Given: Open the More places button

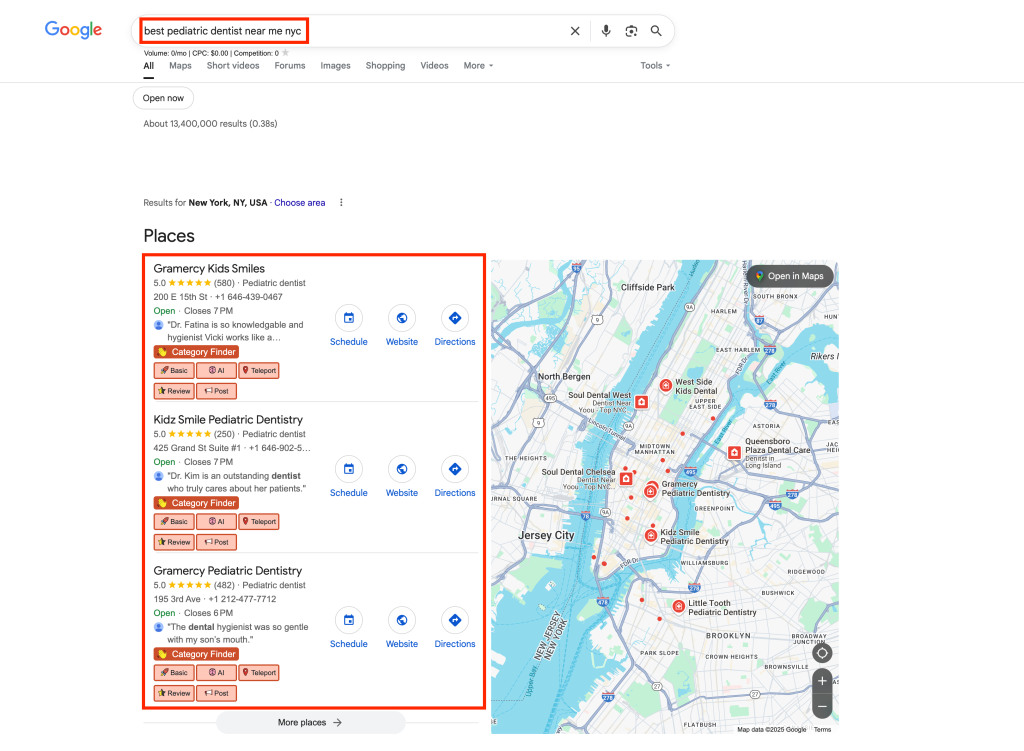Looking at the screenshot, I should [310, 722].
